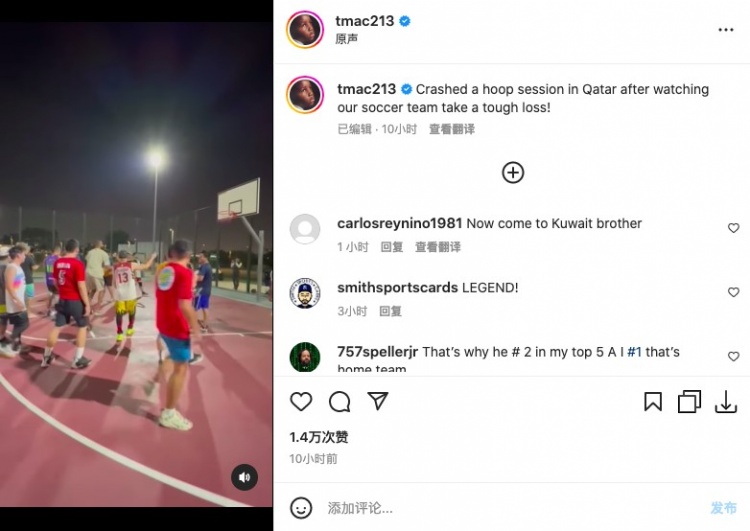Click the blue 发布 post button

pyautogui.click(x=723, y=508)
